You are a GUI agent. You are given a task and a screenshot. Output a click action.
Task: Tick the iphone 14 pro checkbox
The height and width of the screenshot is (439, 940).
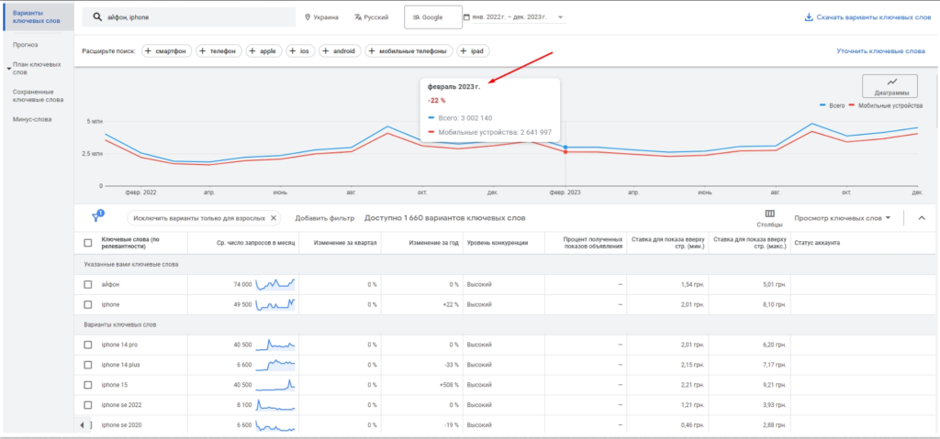[x=88, y=345]
